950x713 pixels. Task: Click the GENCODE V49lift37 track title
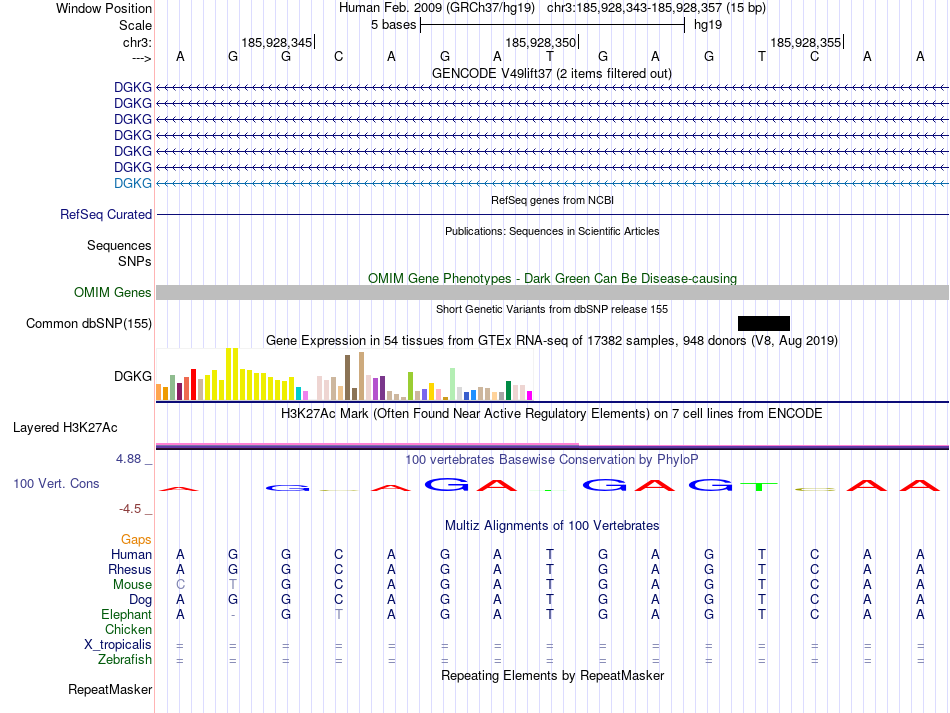(552, 74)
